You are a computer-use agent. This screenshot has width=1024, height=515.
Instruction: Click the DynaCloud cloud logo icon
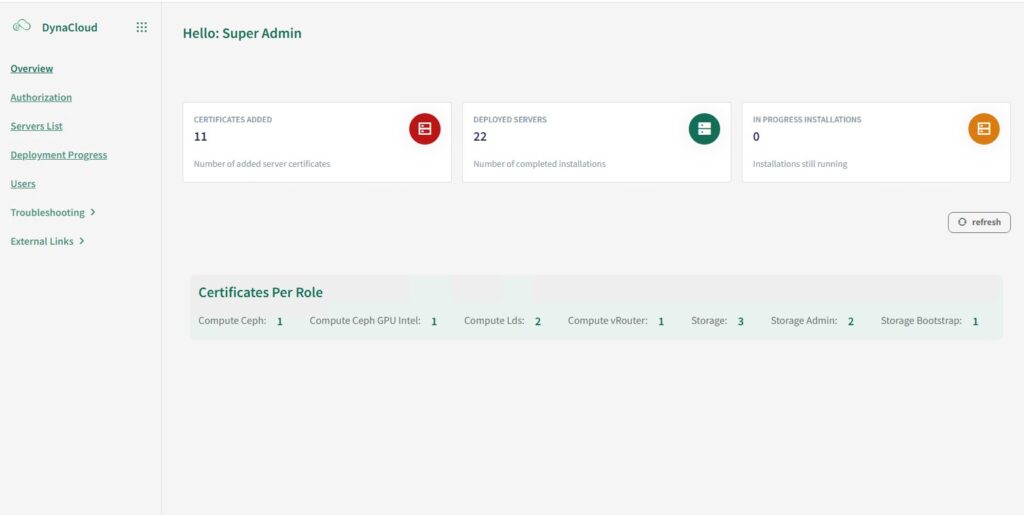coord(22,27)
